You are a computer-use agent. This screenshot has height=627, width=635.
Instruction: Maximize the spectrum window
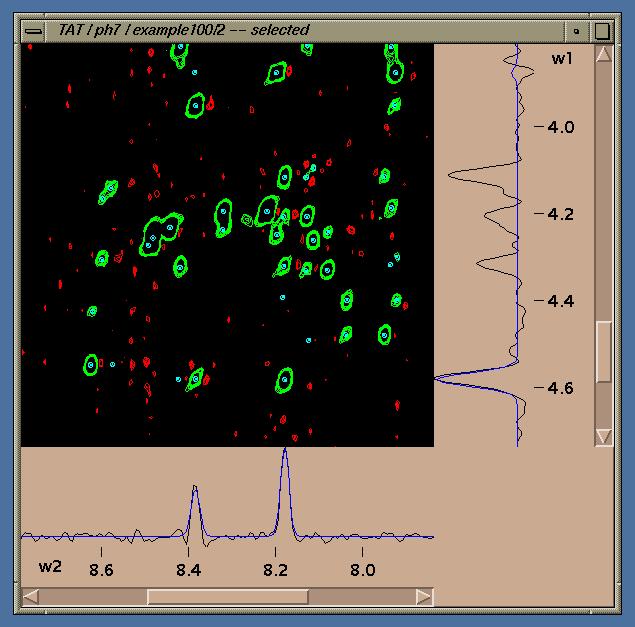pyautogui.click(x=602, y=30)
